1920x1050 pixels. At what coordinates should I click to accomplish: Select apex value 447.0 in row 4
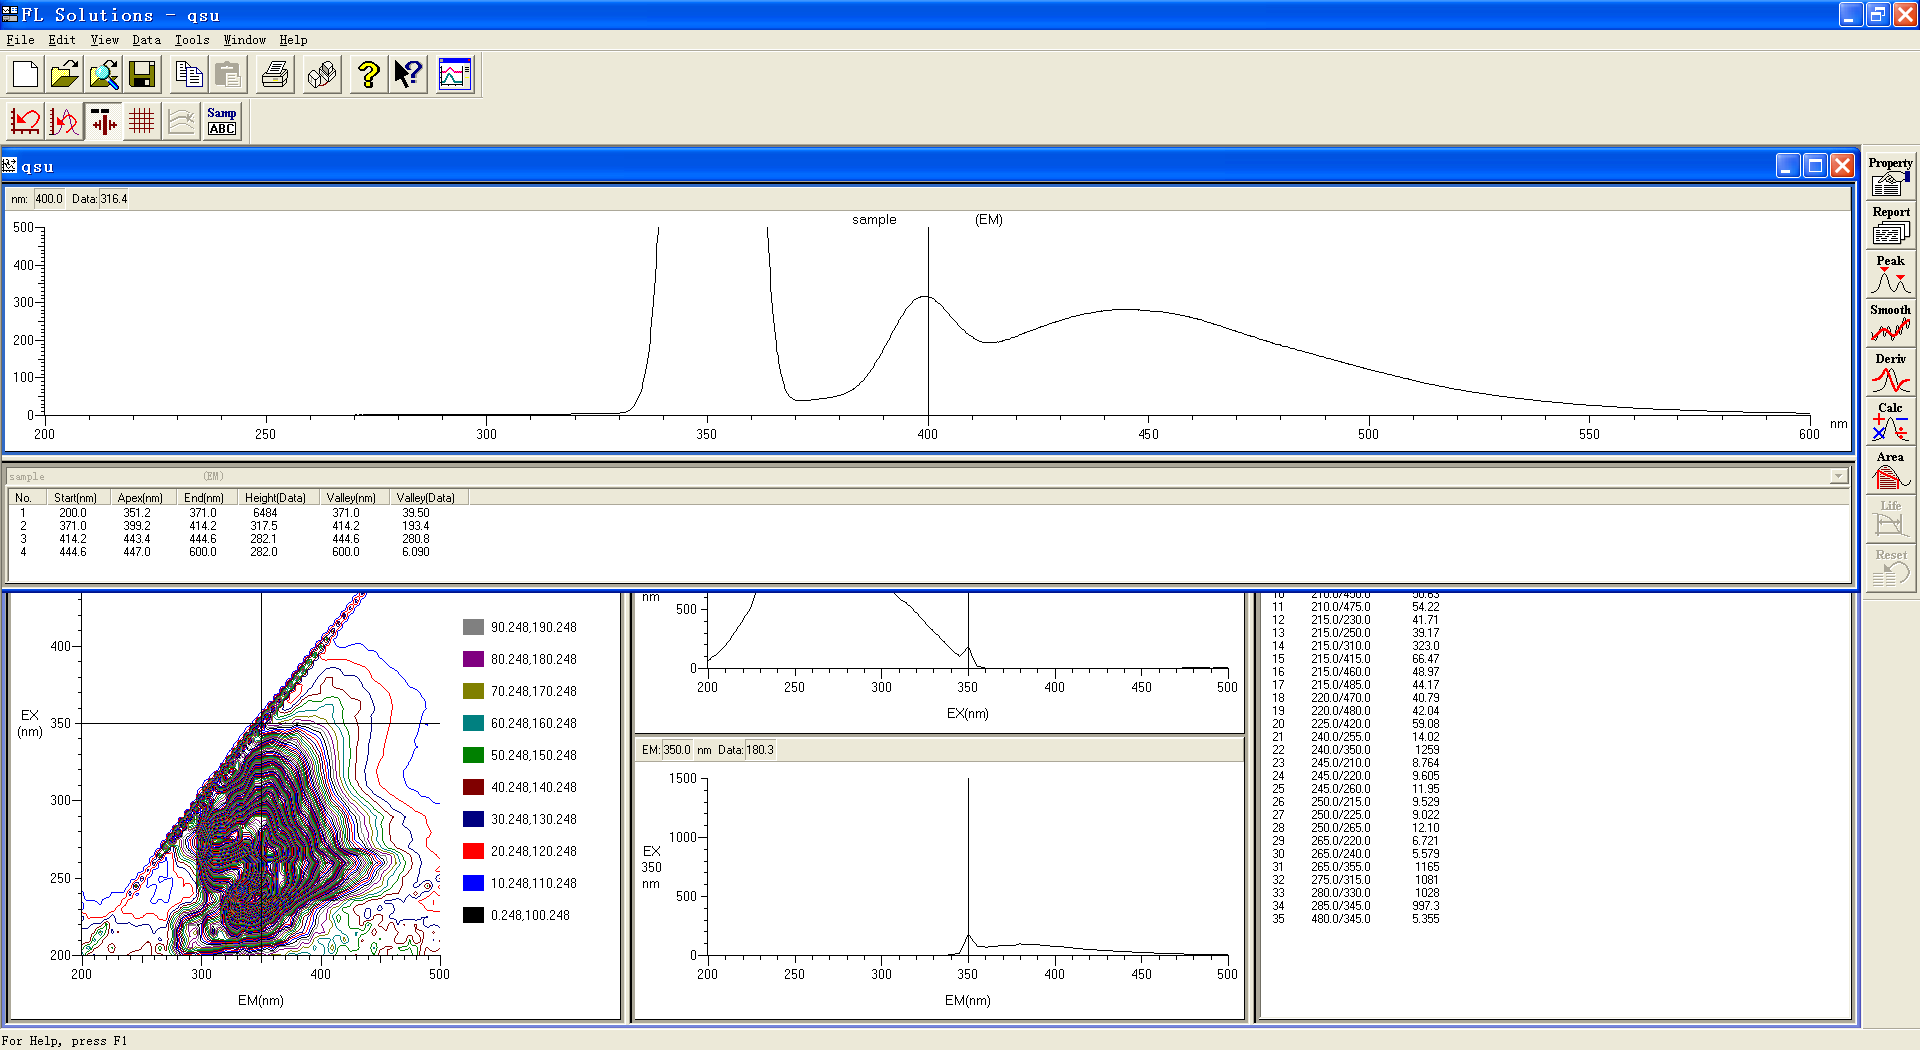(x=137, y=552)
